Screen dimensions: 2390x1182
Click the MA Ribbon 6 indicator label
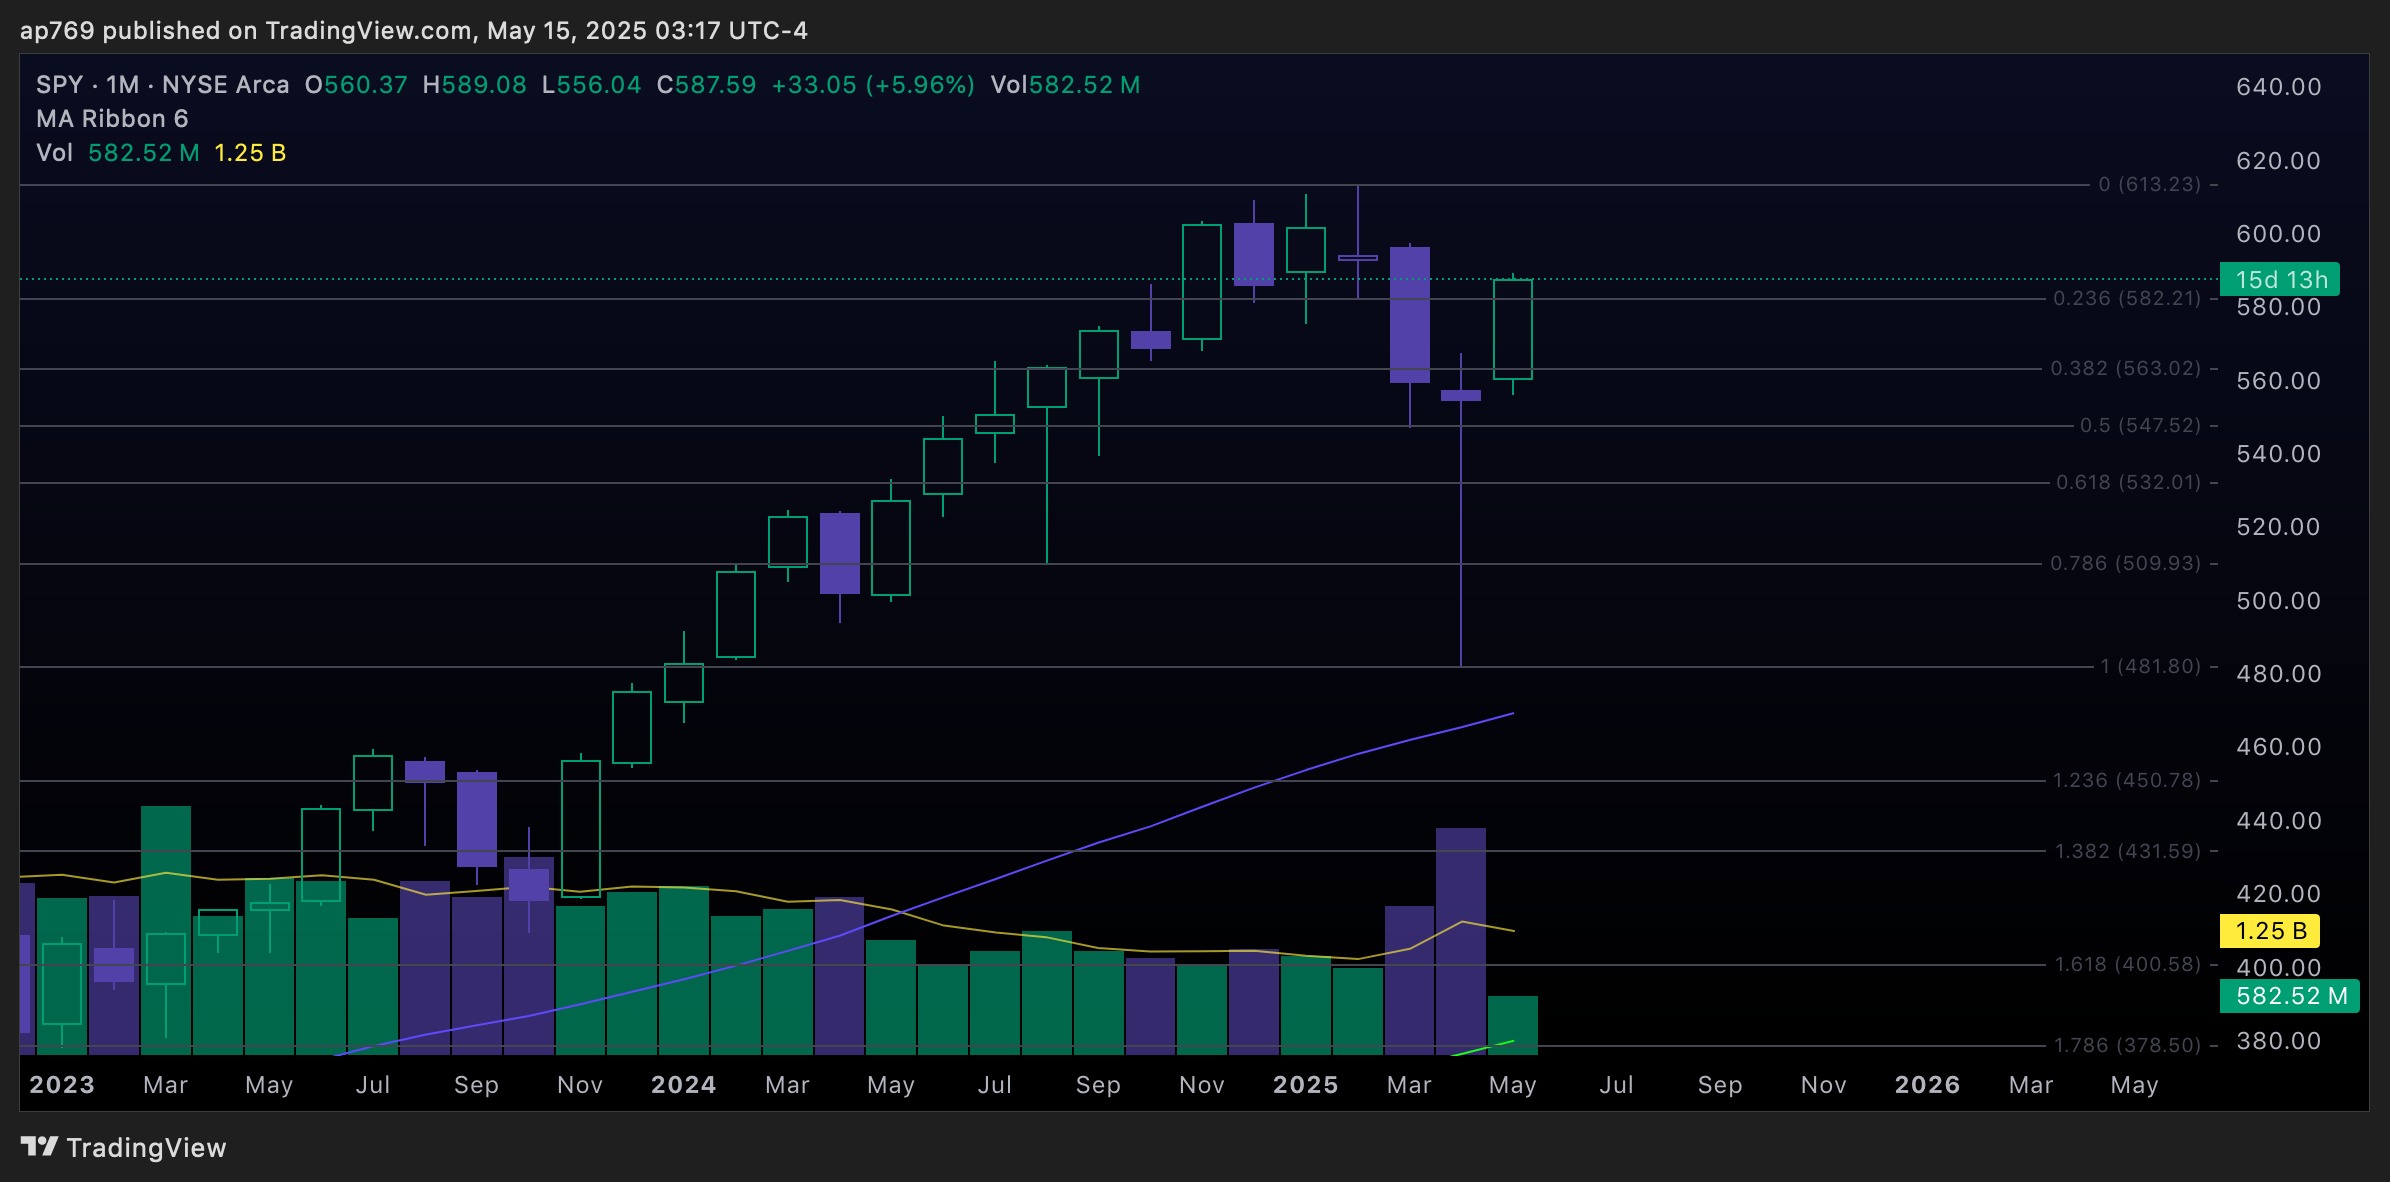point(112,119)
